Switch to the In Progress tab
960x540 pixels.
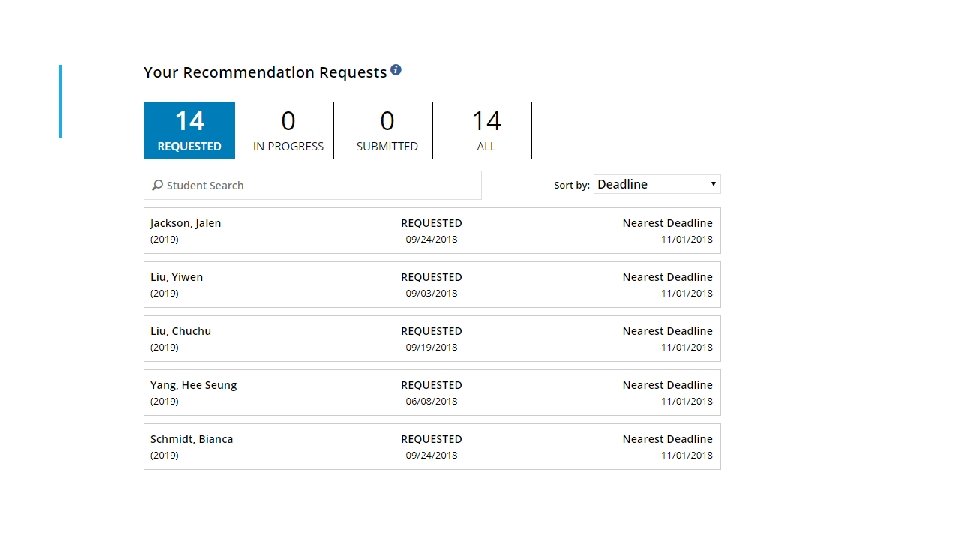tap(288, 130)
